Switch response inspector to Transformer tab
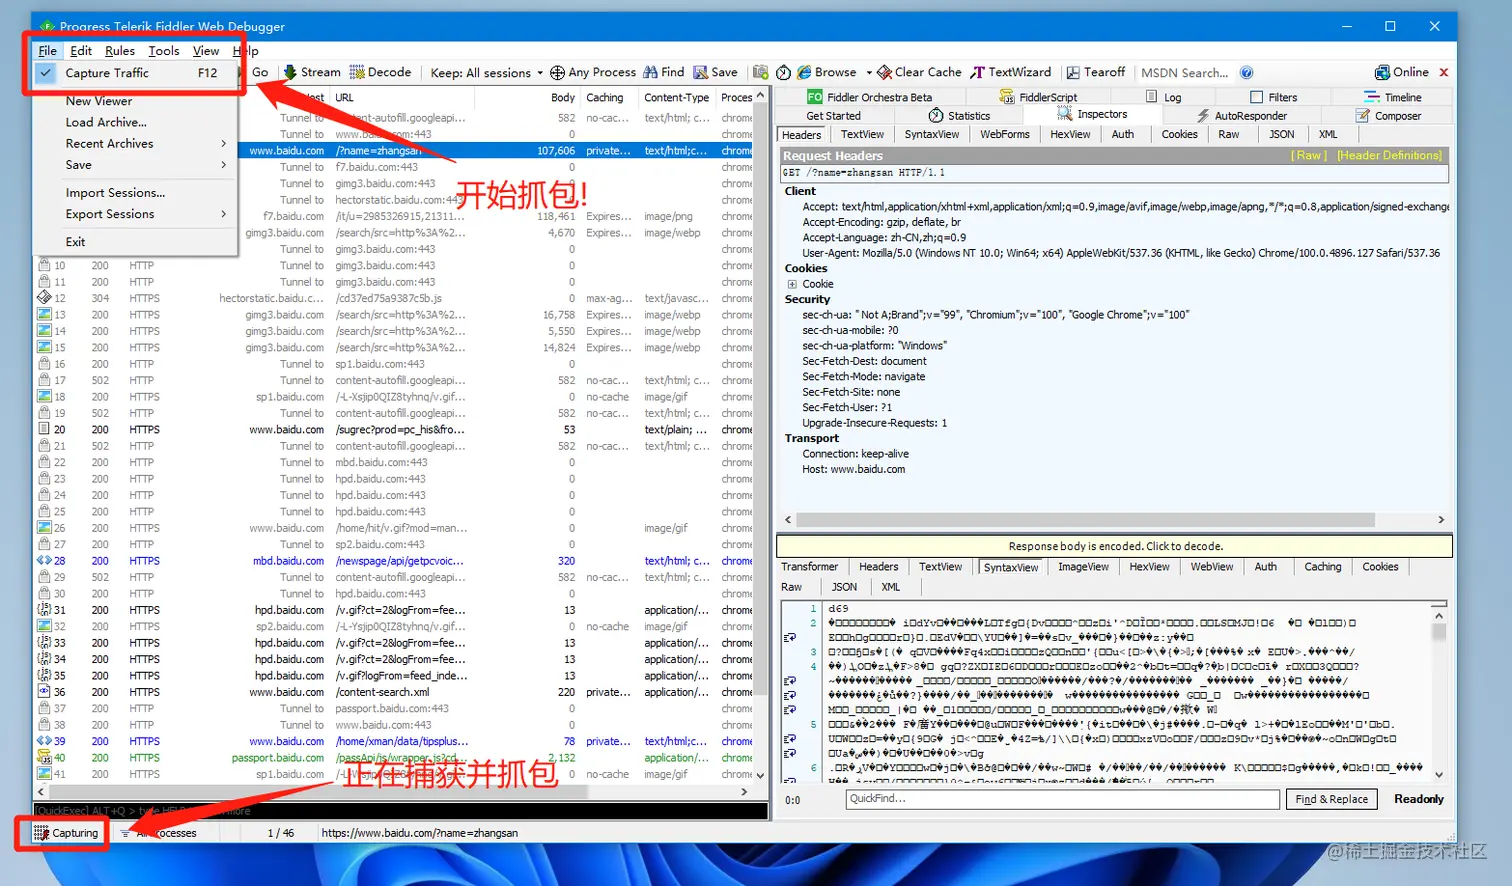Screen dimensions: 1512x886 [809, 567]
